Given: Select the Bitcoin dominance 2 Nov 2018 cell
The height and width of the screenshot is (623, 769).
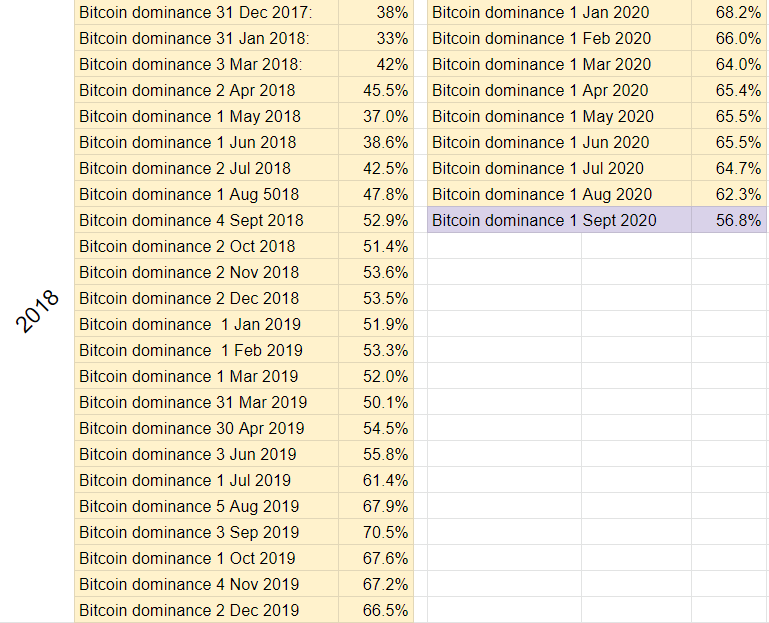Looking at the screenshot, I should tap(206, 272).
